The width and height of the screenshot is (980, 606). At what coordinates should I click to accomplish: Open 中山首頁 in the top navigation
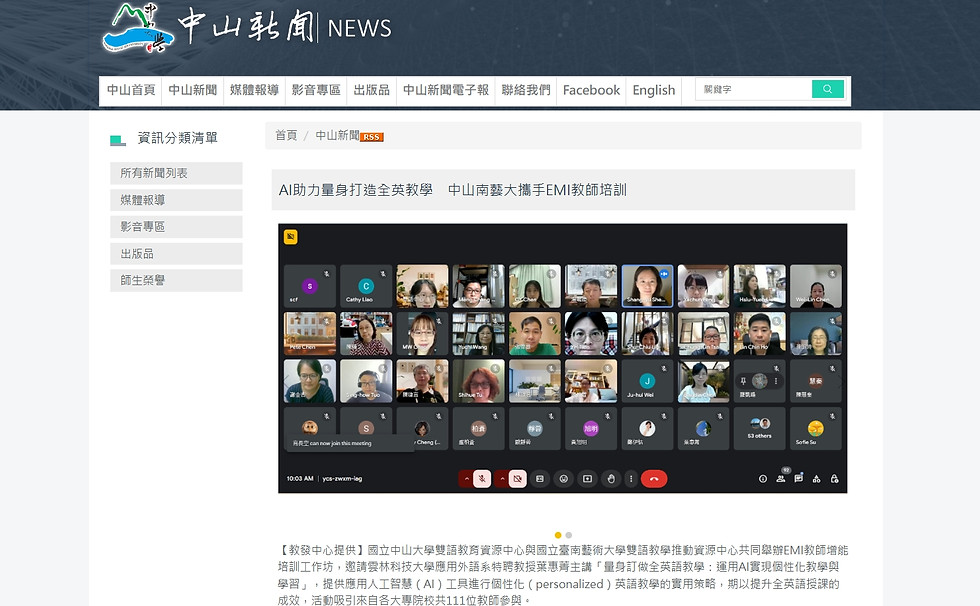pyautogui.click(x=131, y=90)
